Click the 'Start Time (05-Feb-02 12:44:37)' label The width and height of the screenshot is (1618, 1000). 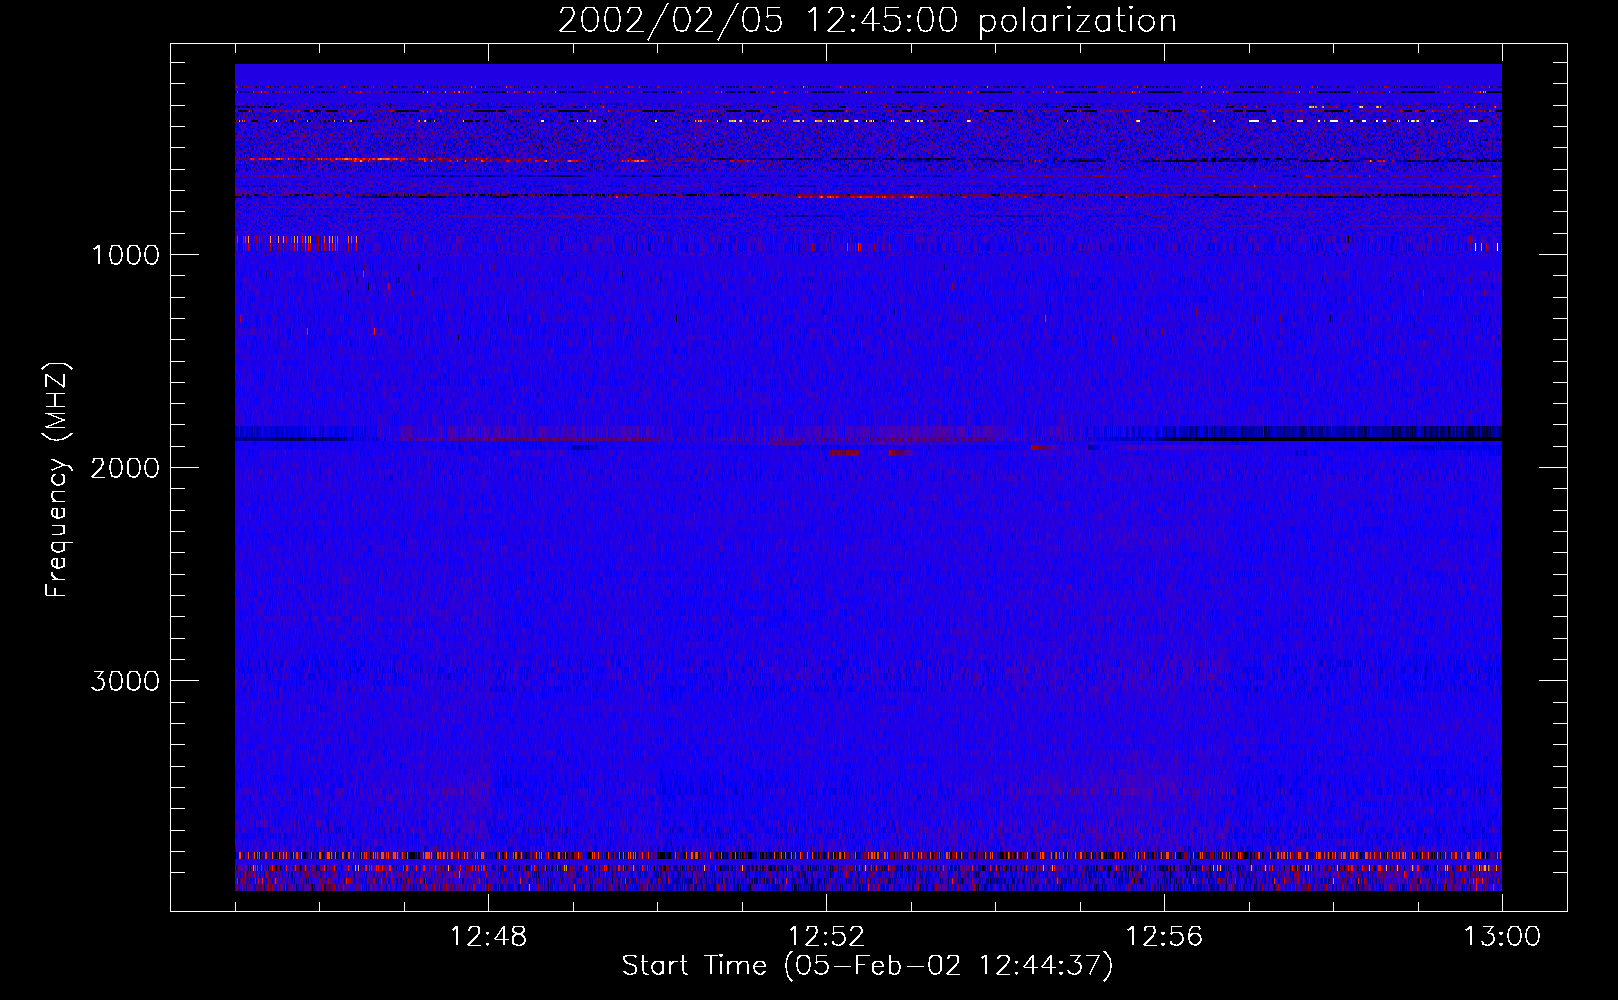click(867, 966)
